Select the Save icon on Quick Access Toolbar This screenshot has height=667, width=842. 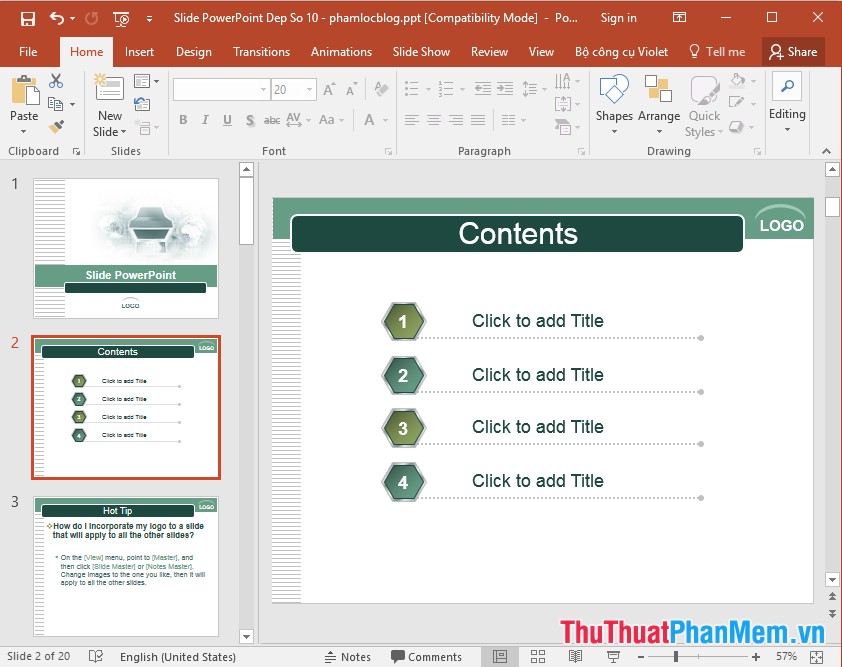[x=27, y=17]
